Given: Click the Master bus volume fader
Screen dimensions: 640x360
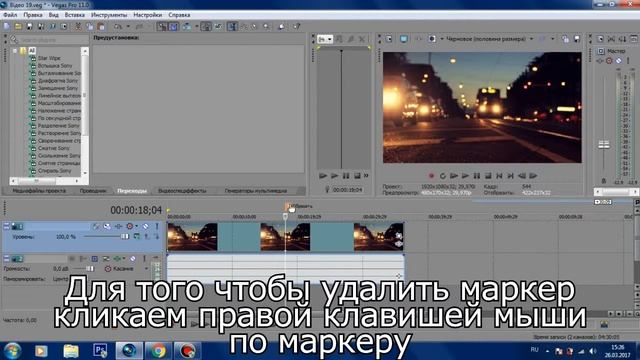Looking at the screenshot, I should pyautogui.click(x=604, y=144).
